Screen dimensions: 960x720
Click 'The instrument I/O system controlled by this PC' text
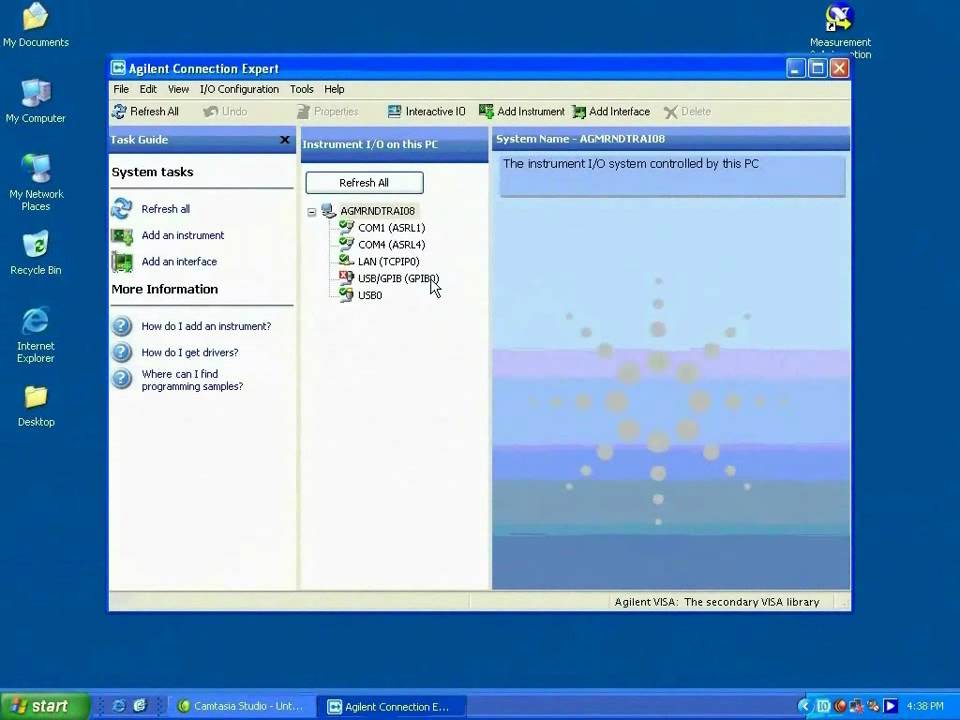click(631, 163)
